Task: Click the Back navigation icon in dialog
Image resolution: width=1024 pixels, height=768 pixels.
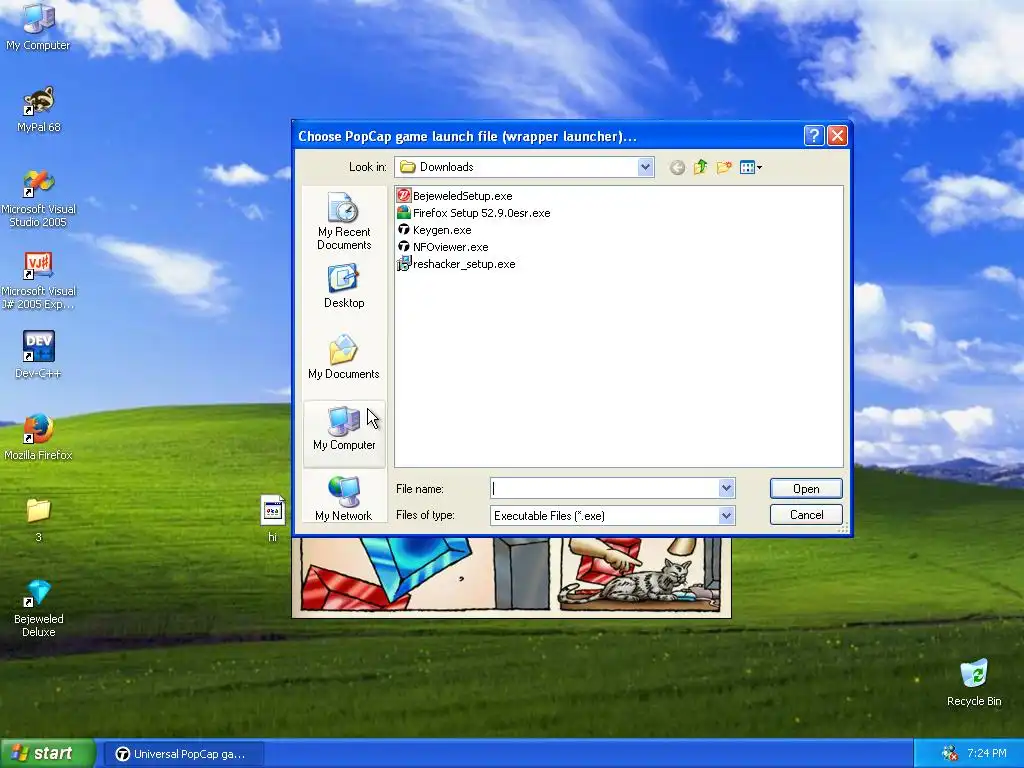Action: pos(677,168)
